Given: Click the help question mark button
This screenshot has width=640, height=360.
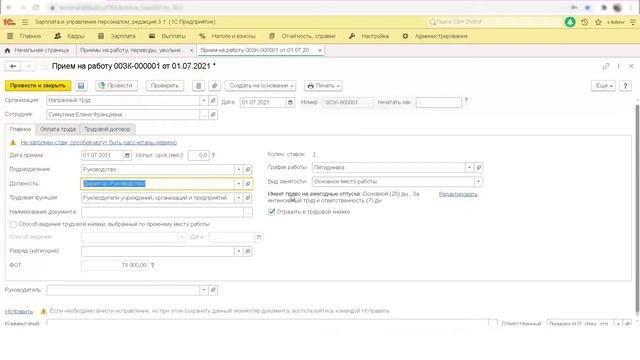Looking at the screenshot, I should [625, 86].
